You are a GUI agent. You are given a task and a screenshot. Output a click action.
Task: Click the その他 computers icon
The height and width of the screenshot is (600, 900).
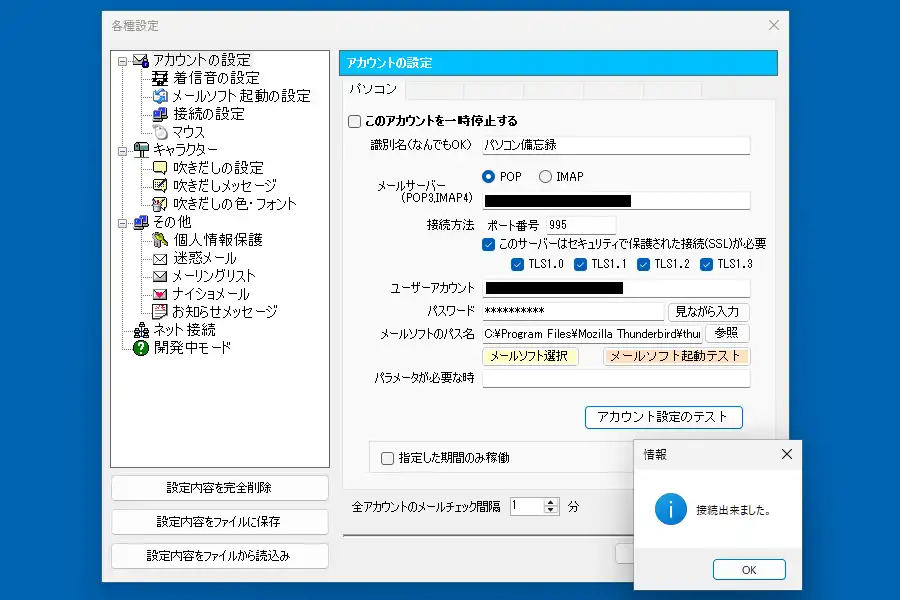141,222
